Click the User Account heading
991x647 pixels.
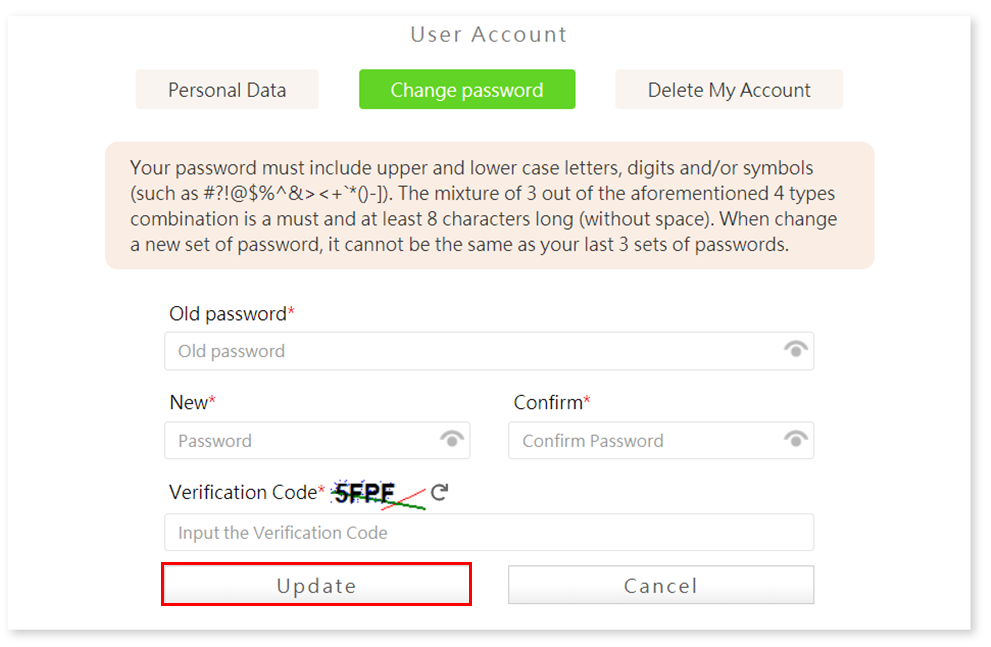pos(488,35)
